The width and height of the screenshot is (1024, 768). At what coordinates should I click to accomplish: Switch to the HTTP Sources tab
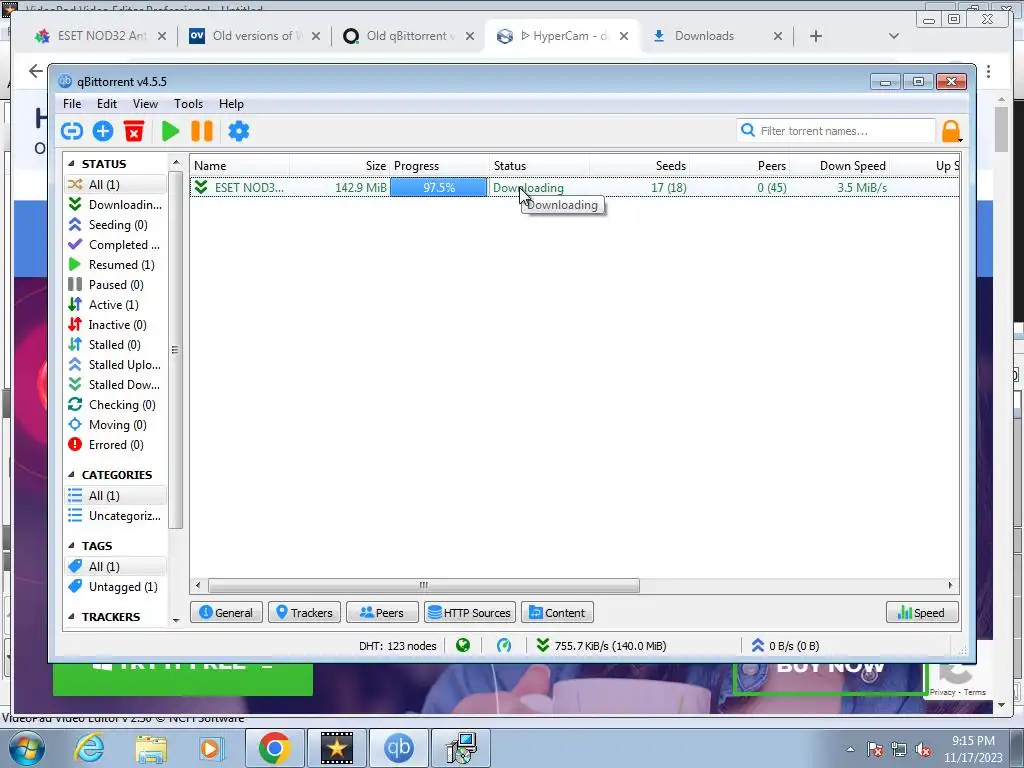click(x=470, y=613)
